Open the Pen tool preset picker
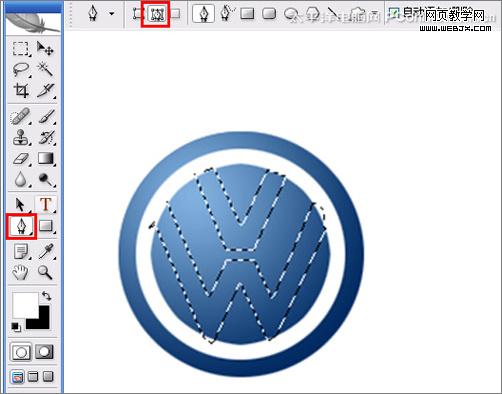The width and height of the screenshot is (502, 394). [x=93, y=14]
